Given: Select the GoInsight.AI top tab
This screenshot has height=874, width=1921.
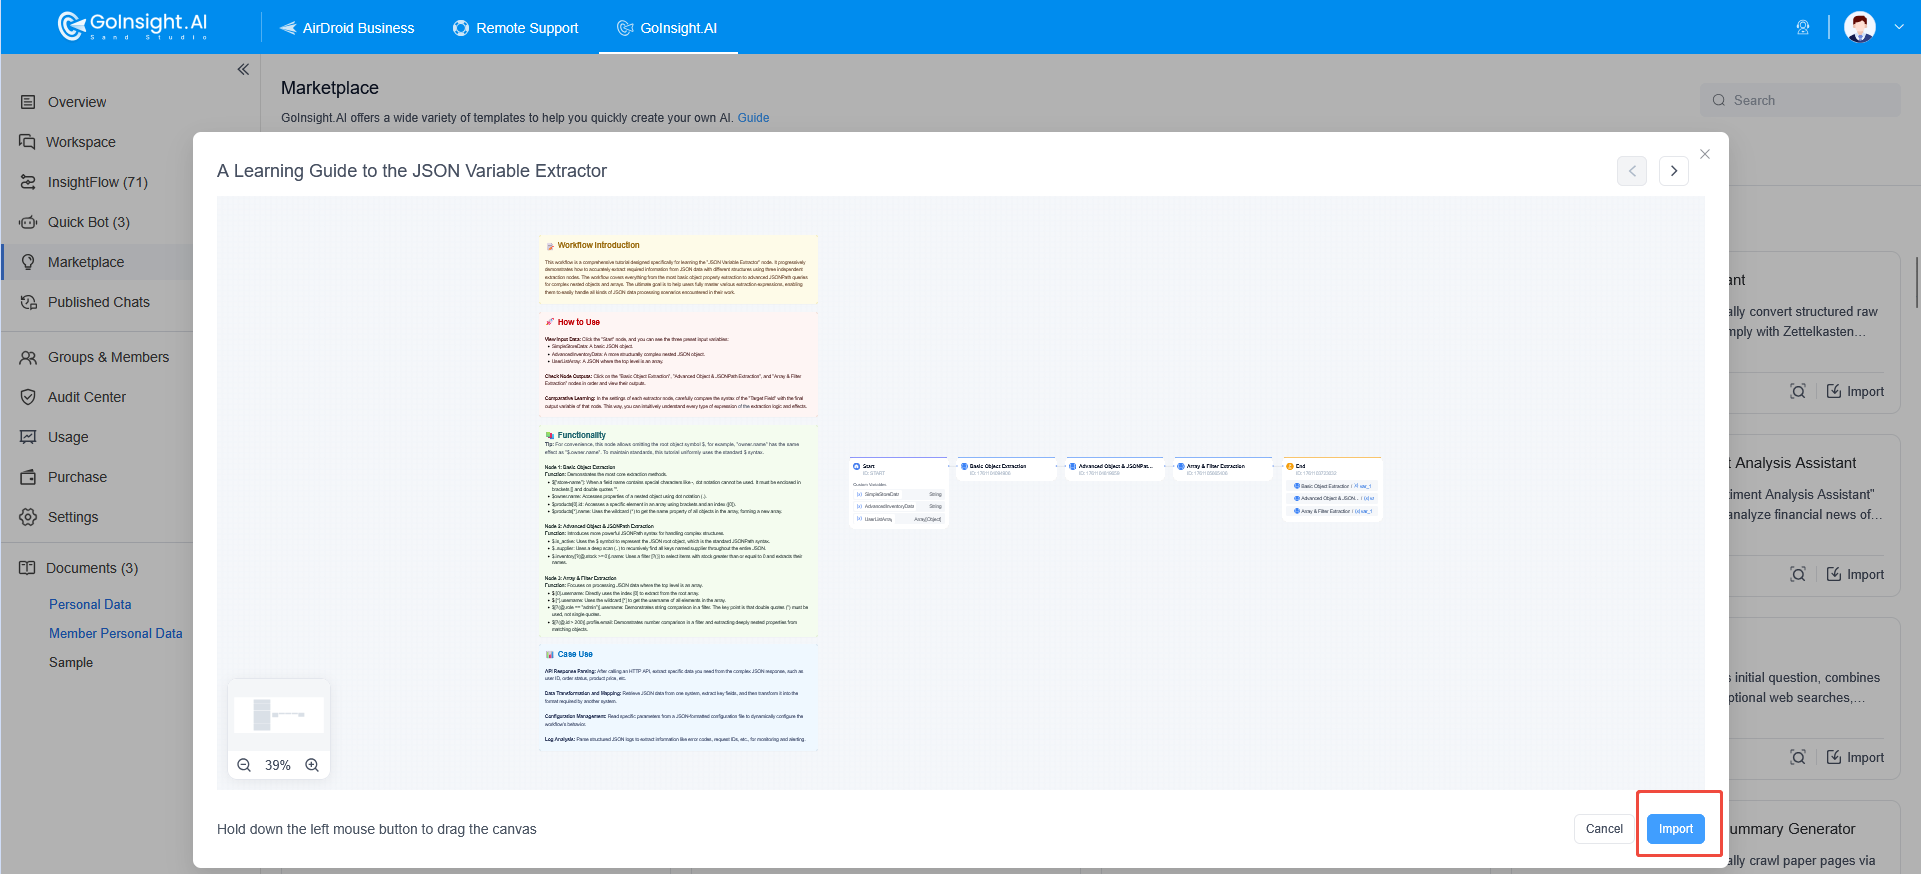Looking at the screenshot, I should pos(667,28).
